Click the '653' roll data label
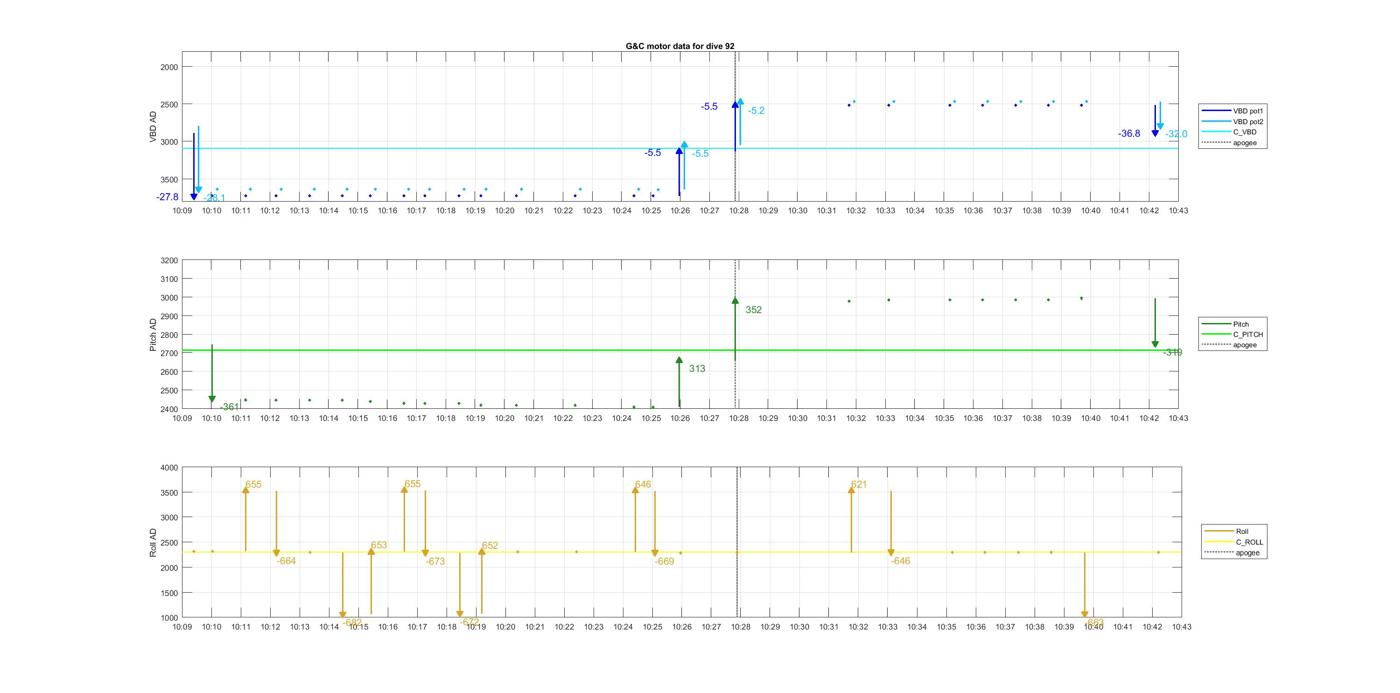The image size is (1400, 693). pos(379,545)
